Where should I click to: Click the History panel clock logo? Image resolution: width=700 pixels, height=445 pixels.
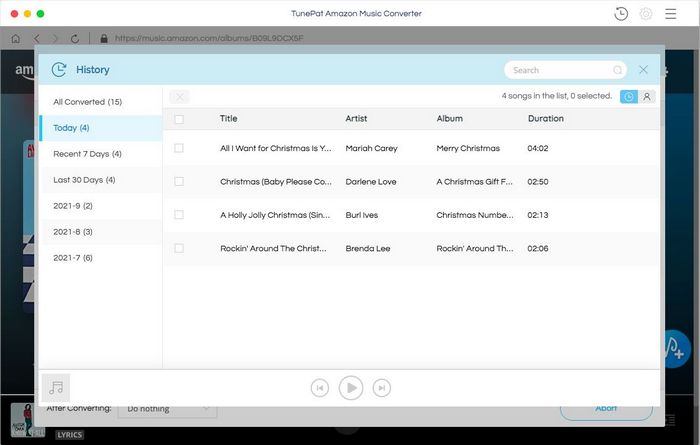58,70
